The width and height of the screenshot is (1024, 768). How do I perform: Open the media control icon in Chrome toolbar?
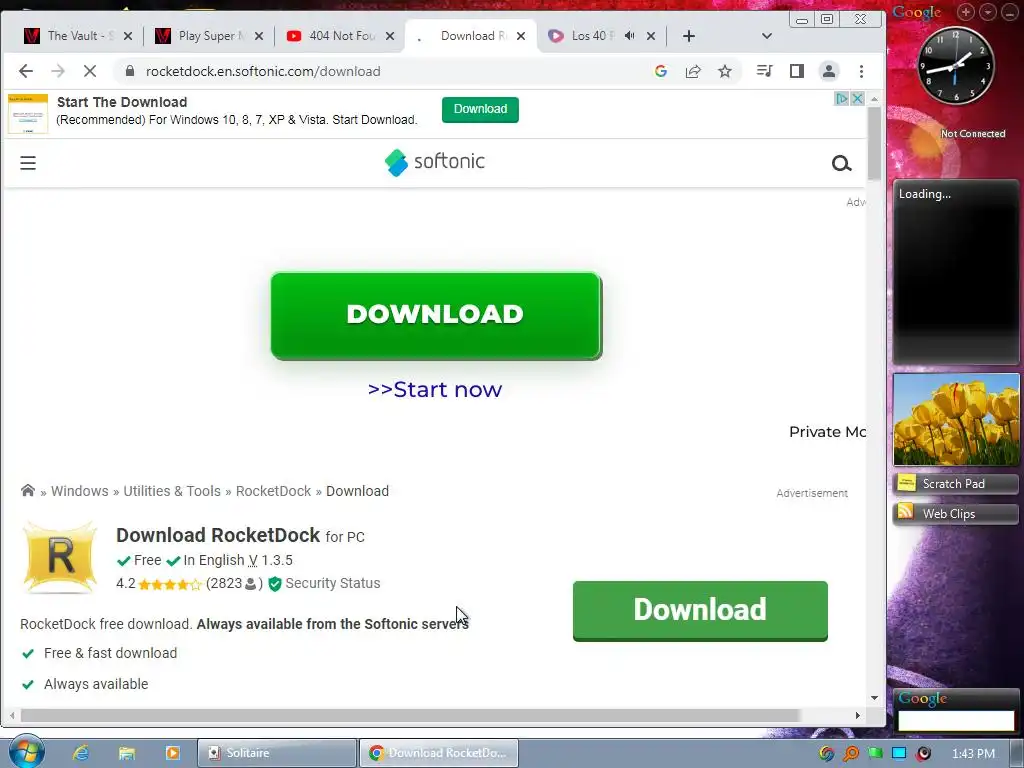pyautogui.click(x=764, y=71)
